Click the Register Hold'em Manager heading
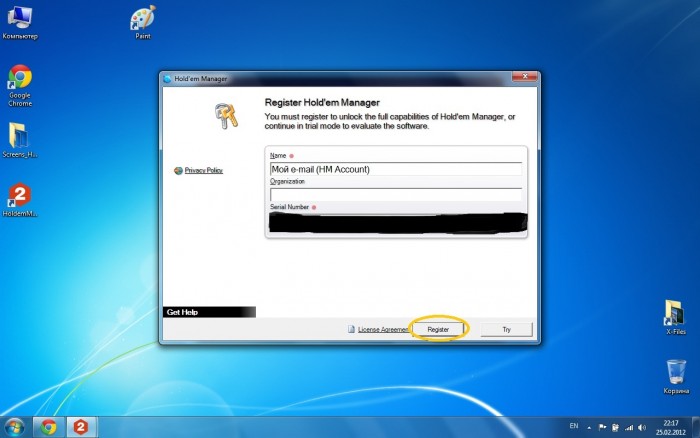Image resolution: width=700 pixels, height=438 pixels. [x=322, y=102]
